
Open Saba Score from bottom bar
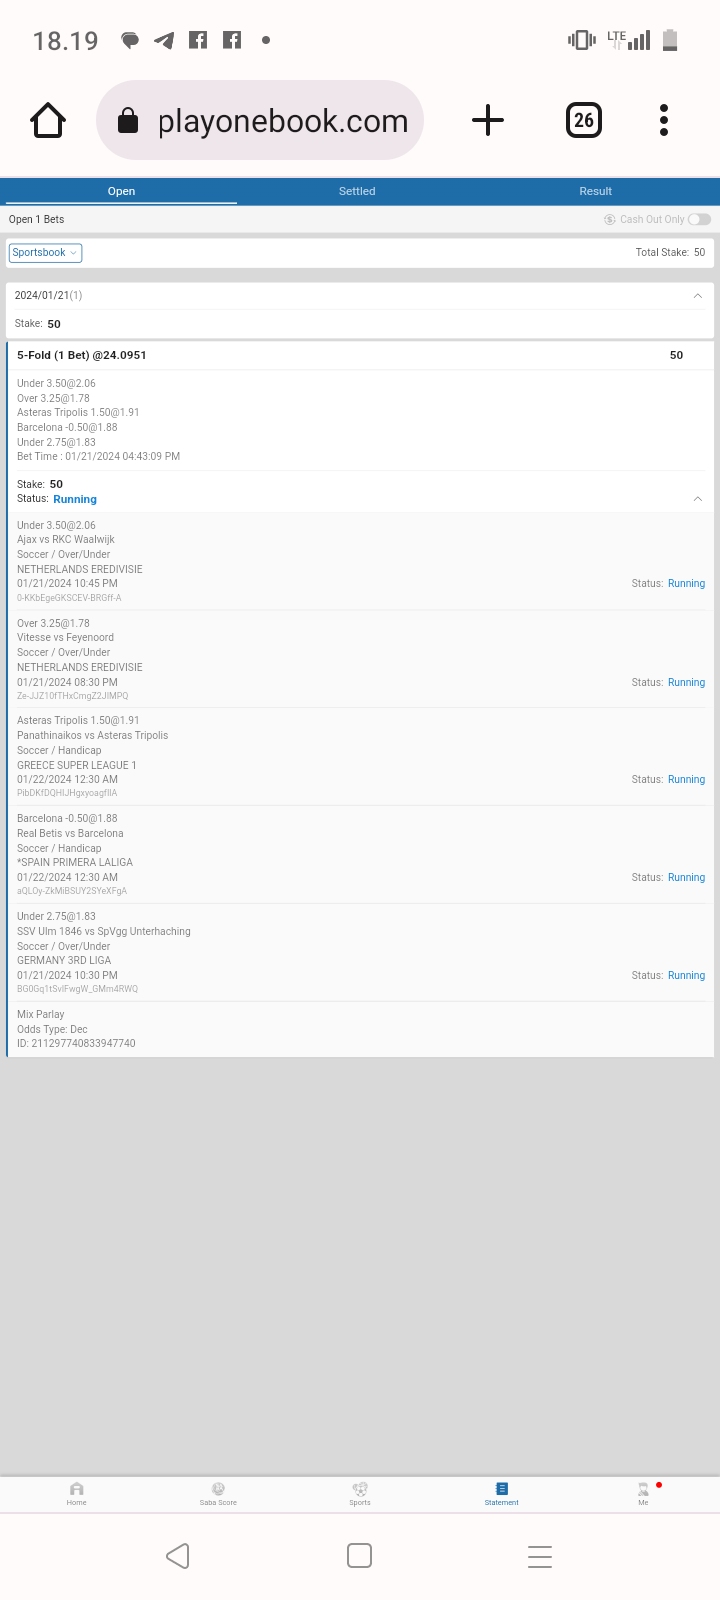(x=218, y=1493)
